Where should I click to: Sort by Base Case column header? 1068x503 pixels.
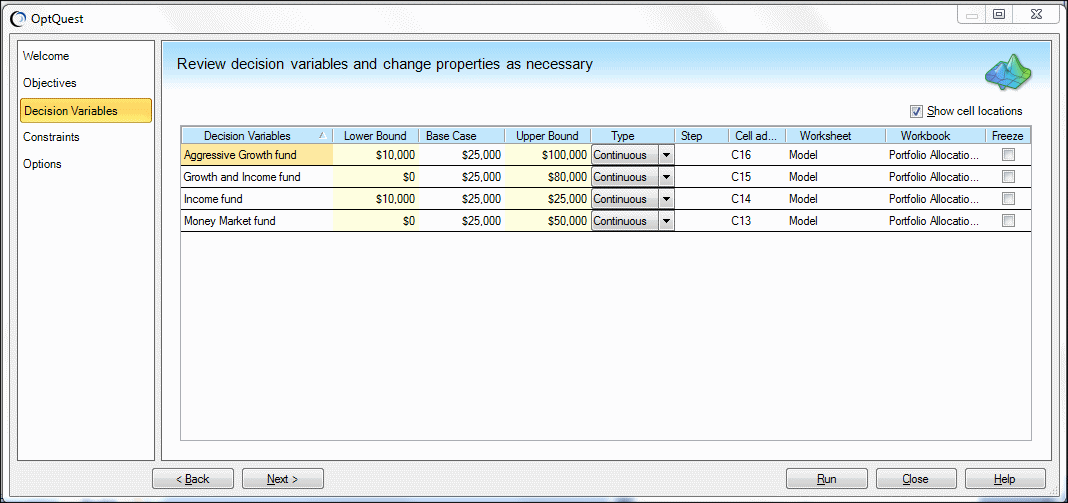[x=461, y=136]
